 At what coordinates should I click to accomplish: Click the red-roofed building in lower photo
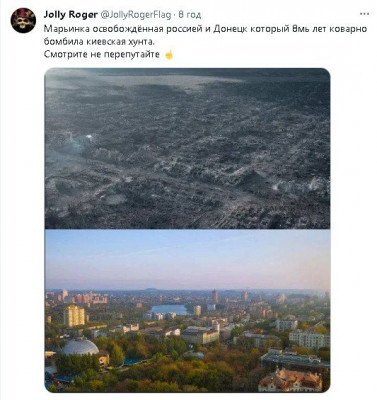pos(290,379)
